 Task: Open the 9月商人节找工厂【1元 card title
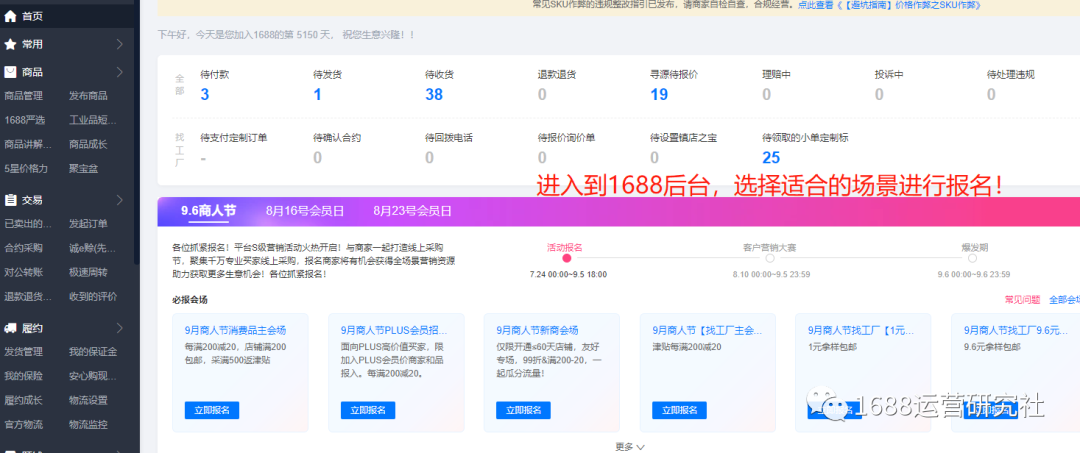(862, 330)
